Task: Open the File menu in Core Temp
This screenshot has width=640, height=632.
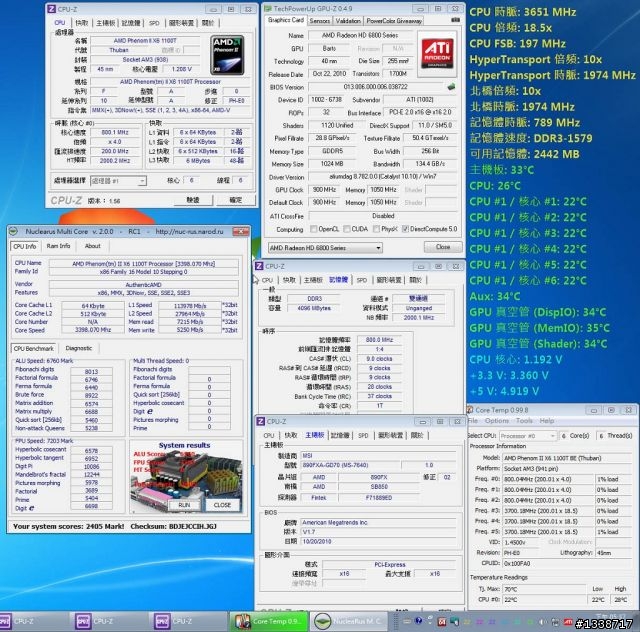Action: pyautogui.click(x=473, y=421)
